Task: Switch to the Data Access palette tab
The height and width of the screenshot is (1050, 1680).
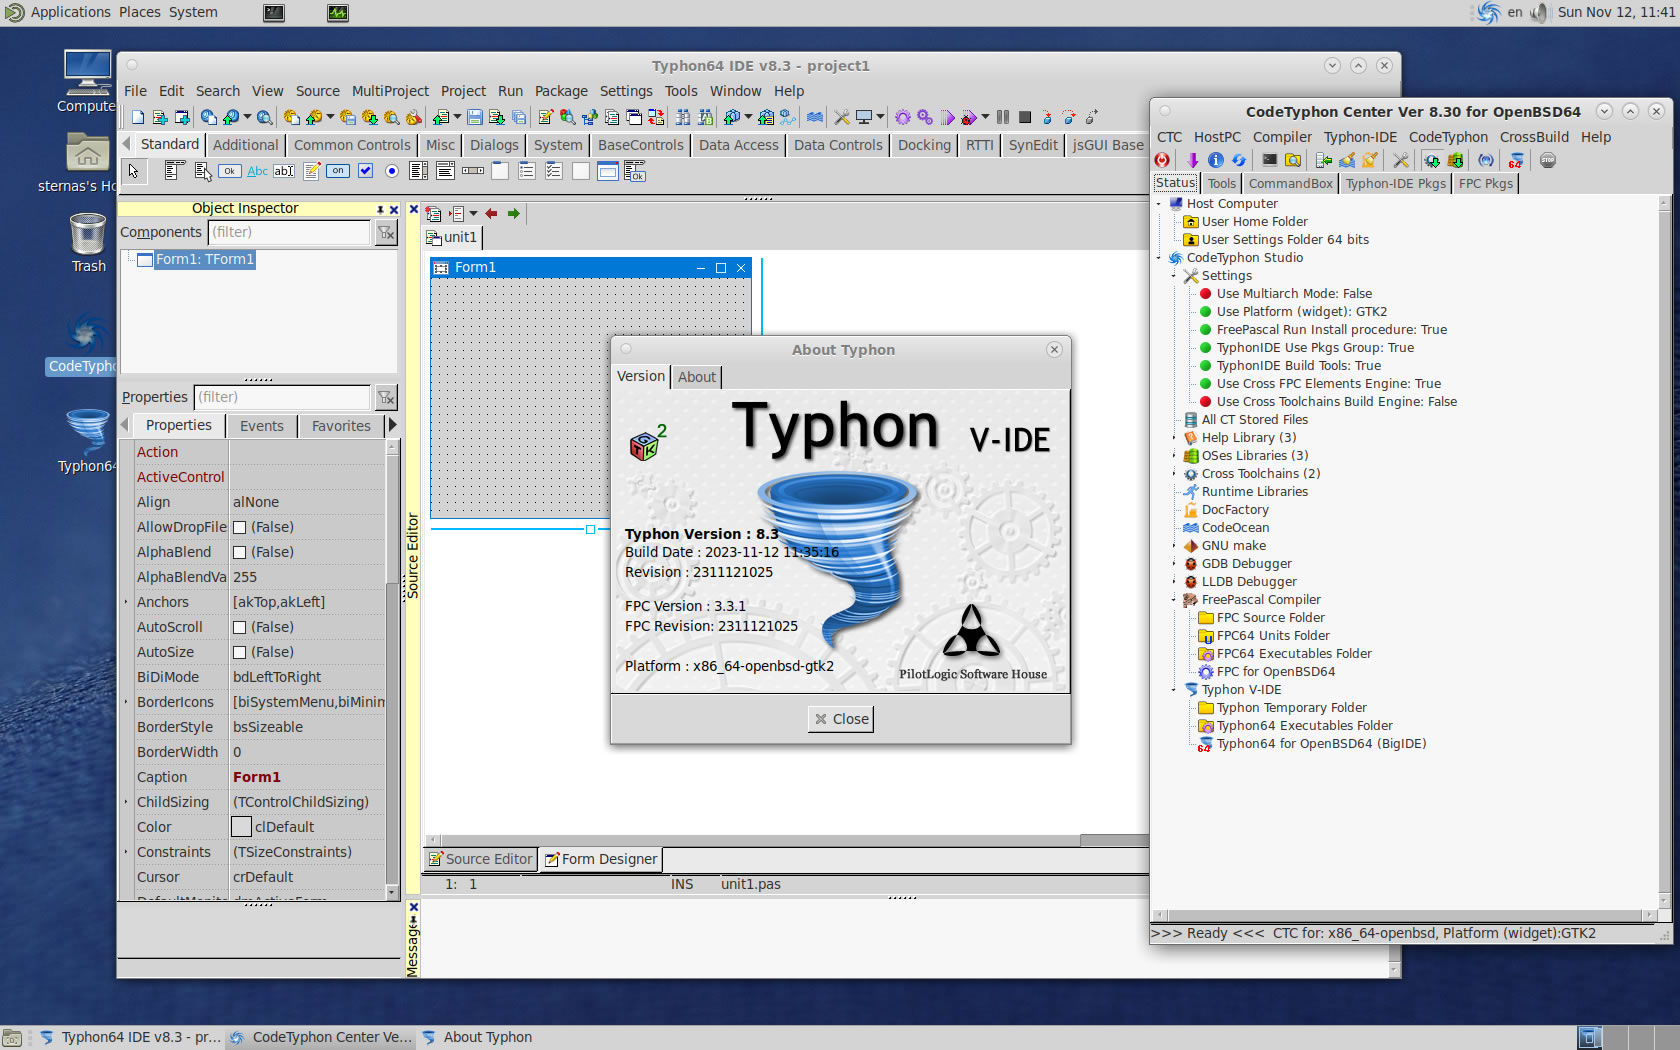Action: (738, 145)
